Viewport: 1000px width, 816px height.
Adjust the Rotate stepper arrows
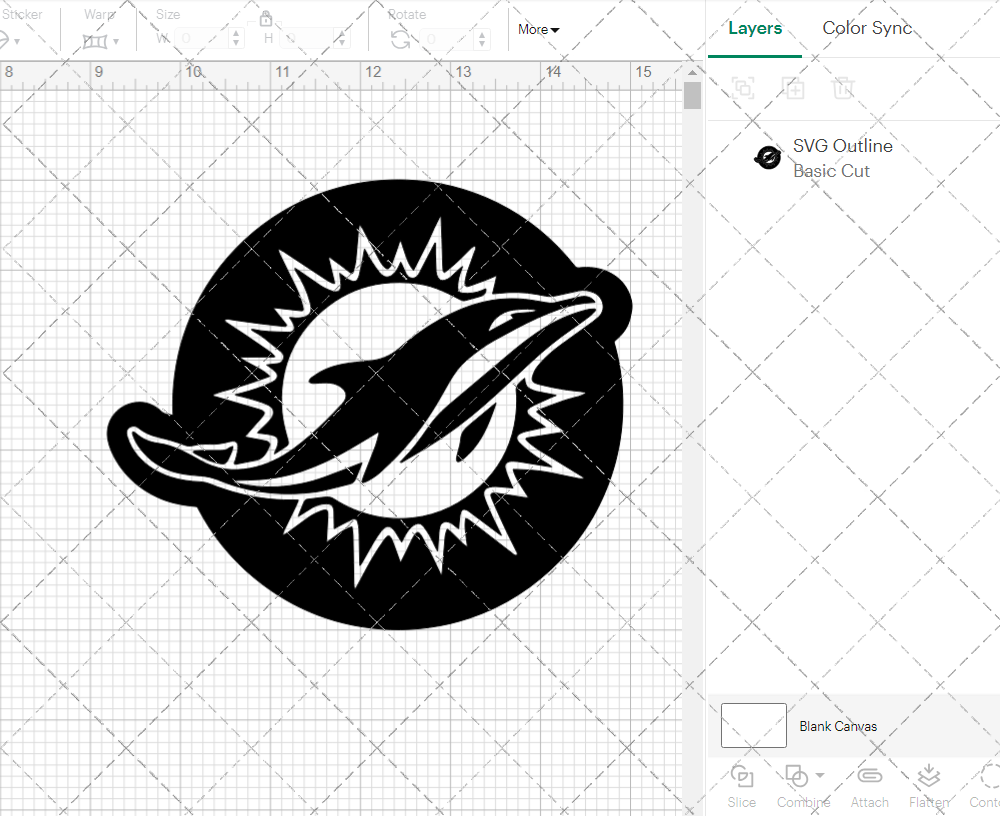tap(482, 39)
